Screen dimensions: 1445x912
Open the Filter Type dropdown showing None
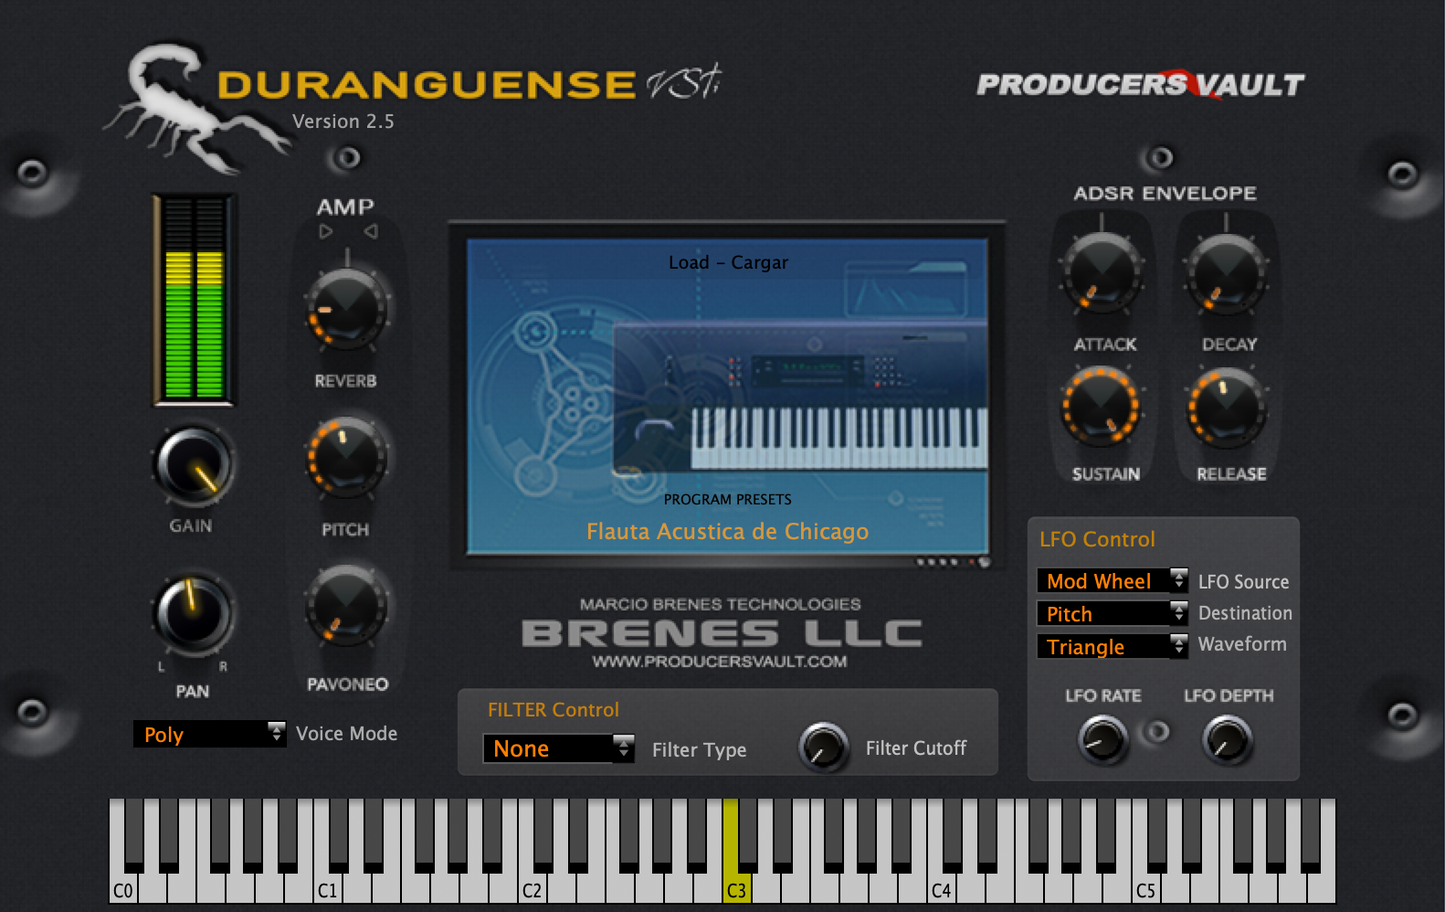[x=558, y=749]
